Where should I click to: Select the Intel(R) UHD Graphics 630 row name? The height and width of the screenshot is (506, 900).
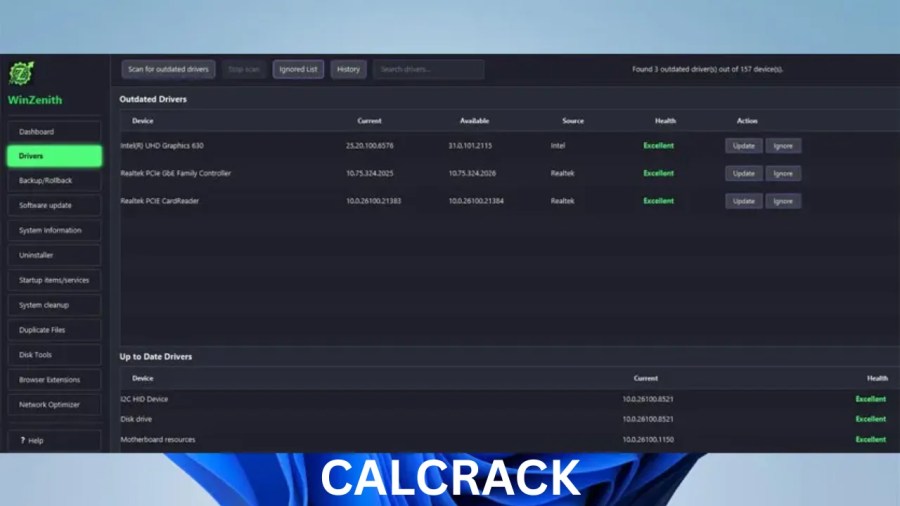click(x=162, y=146)
